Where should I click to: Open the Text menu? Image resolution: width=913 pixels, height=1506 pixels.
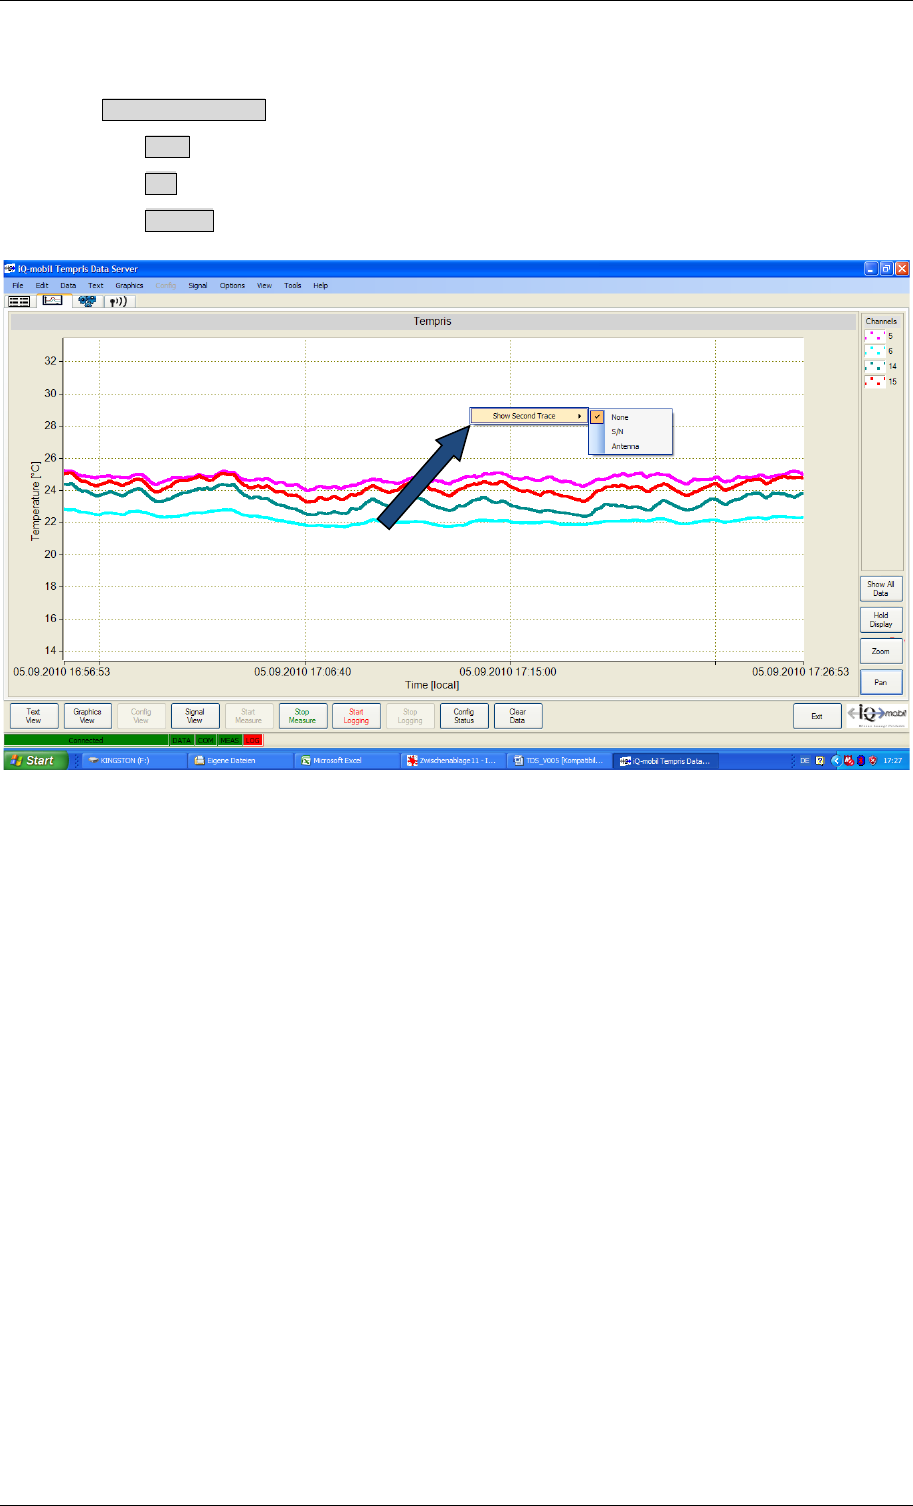click(95, 285)
